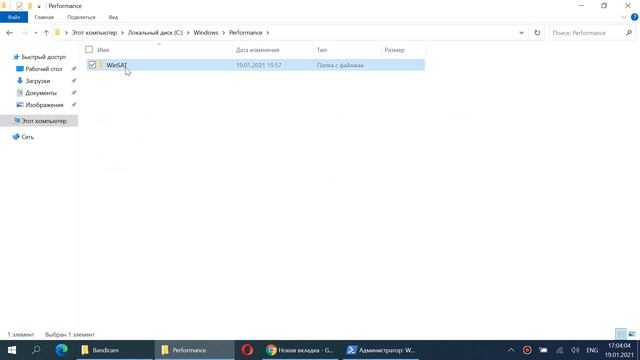Viewport: 640px width, 360px height.
Task: Click the pin icon beside Загрузки
Action: point(74,81)
